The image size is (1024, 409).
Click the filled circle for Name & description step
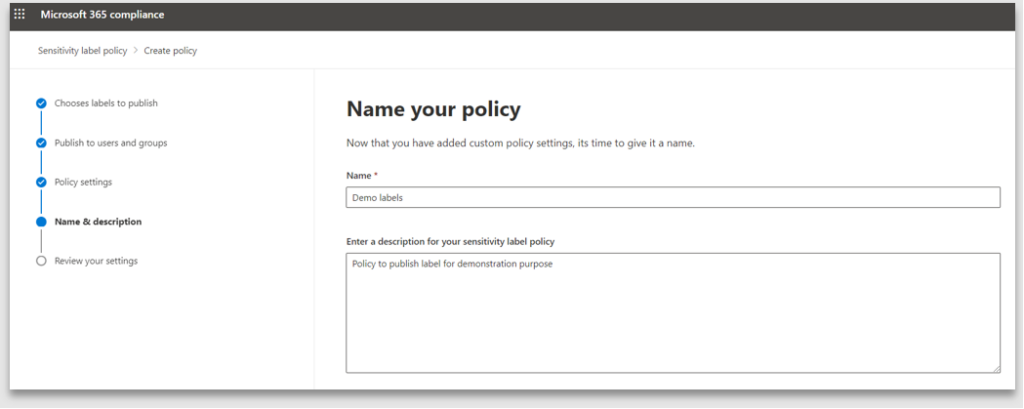click(41, 222)
